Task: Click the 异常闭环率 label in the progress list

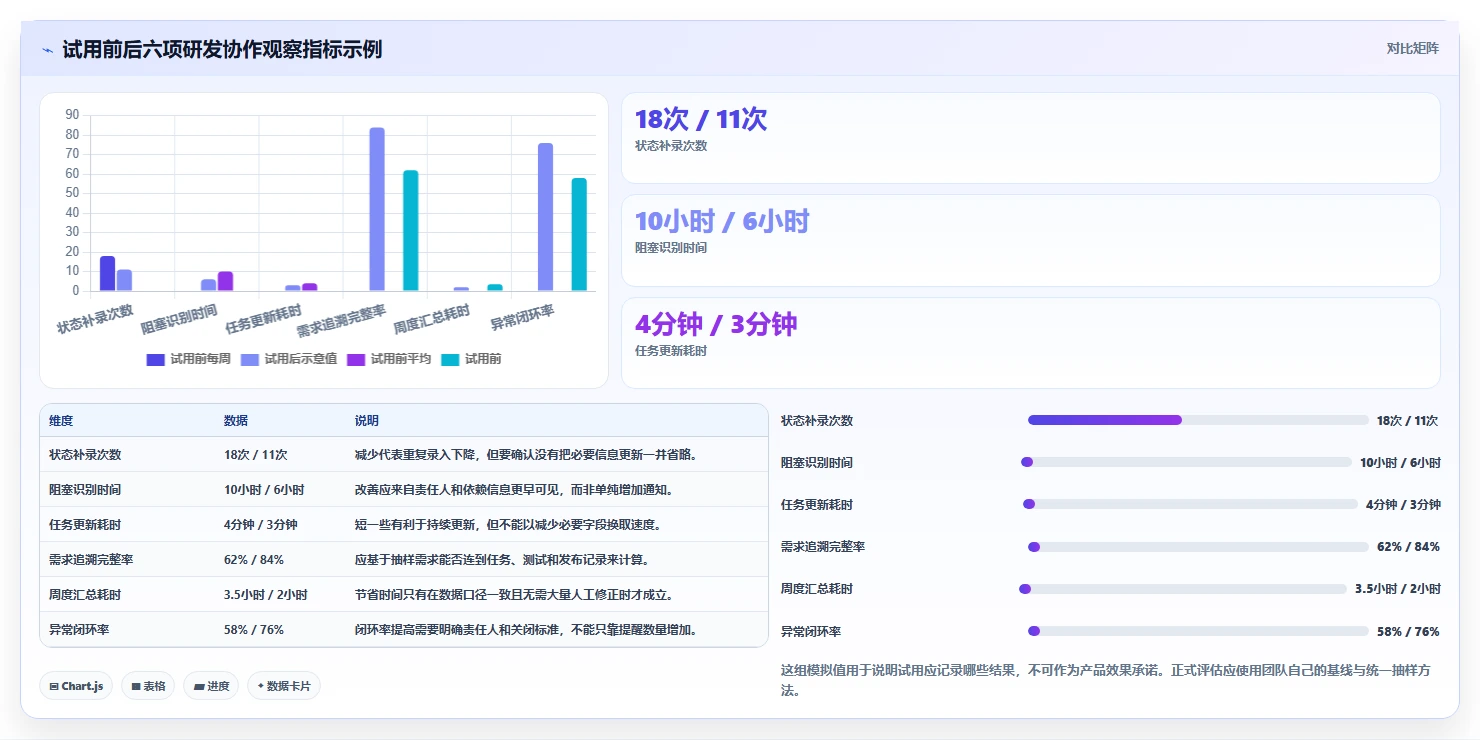Action: tap(811, 631)
